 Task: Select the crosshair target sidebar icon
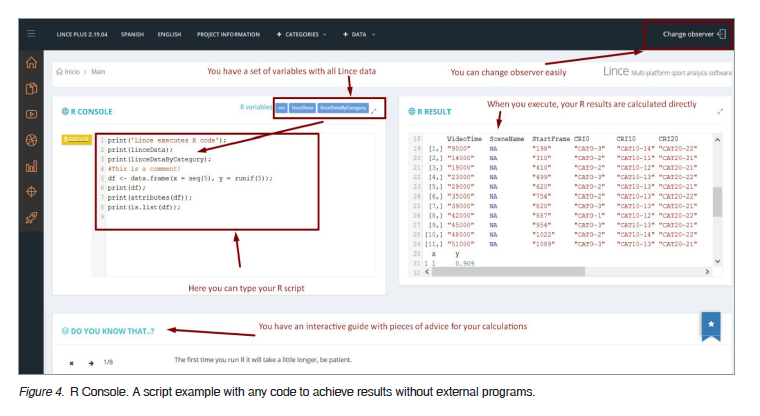(x=31, y=192)
